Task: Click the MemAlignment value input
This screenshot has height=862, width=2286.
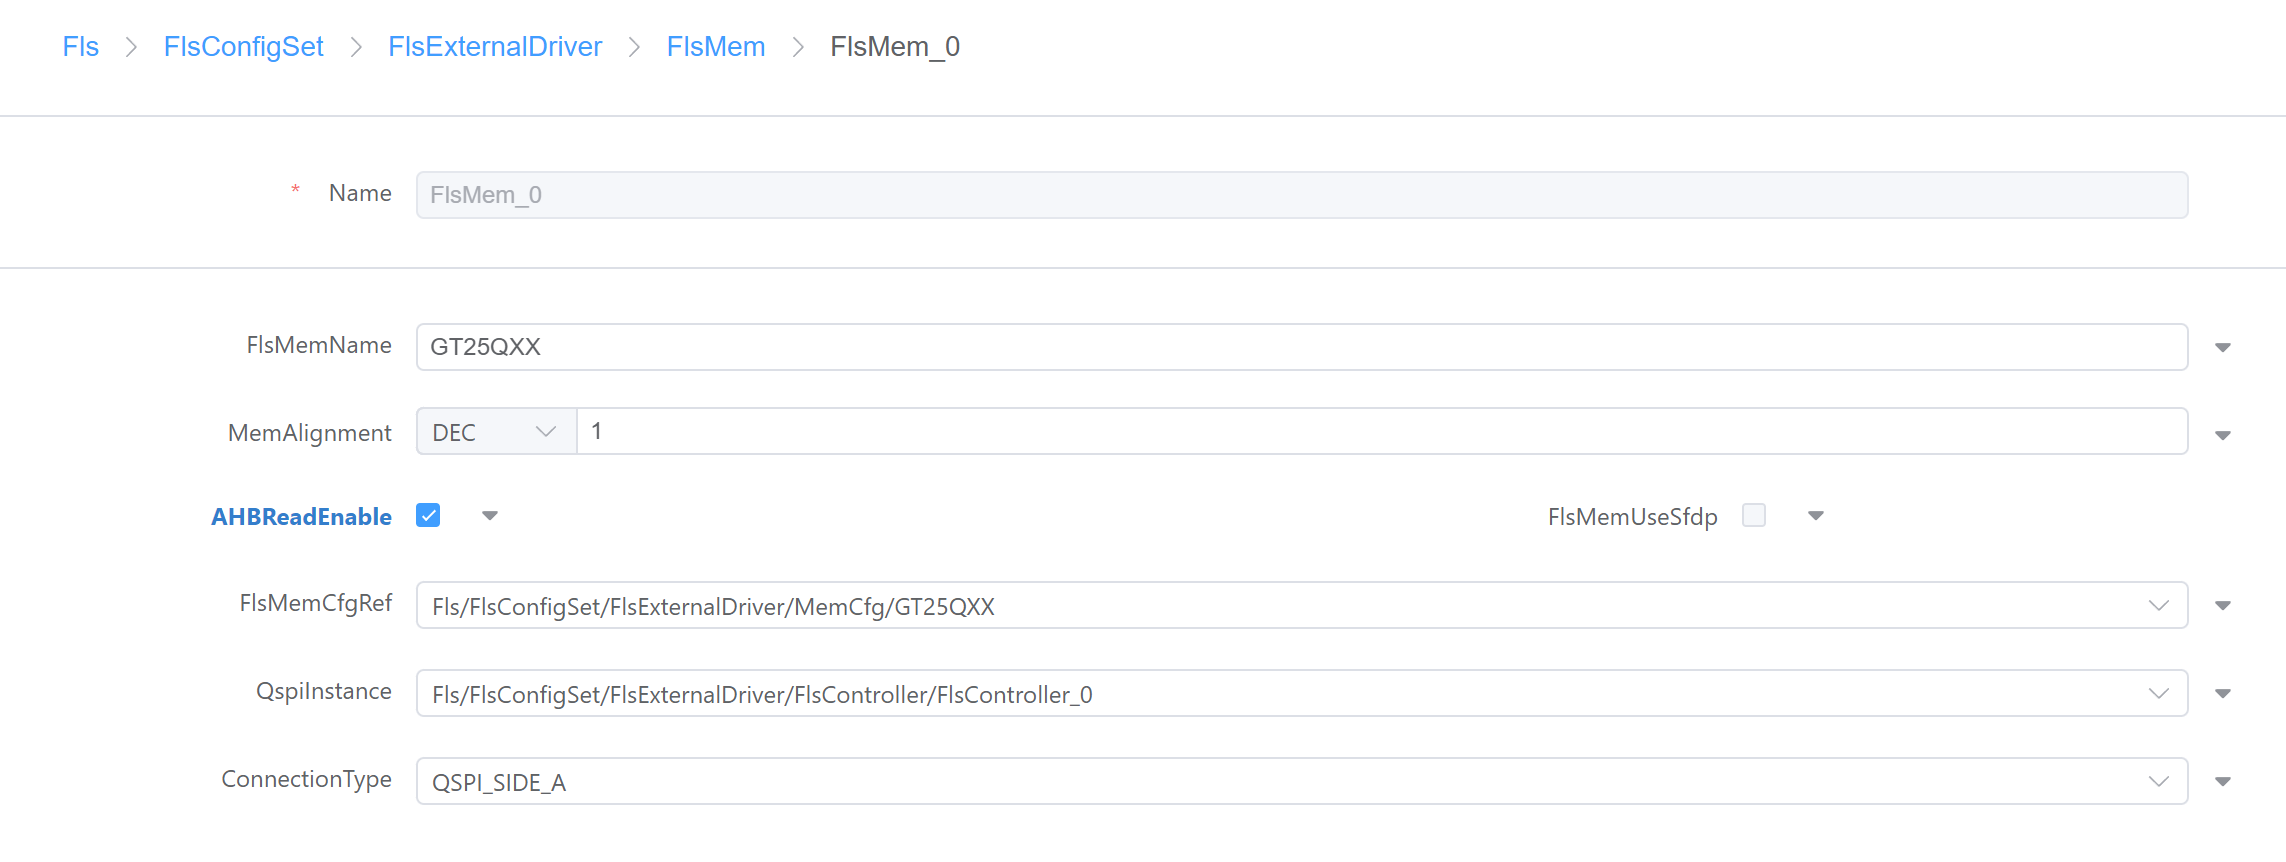Action: 1380,432
